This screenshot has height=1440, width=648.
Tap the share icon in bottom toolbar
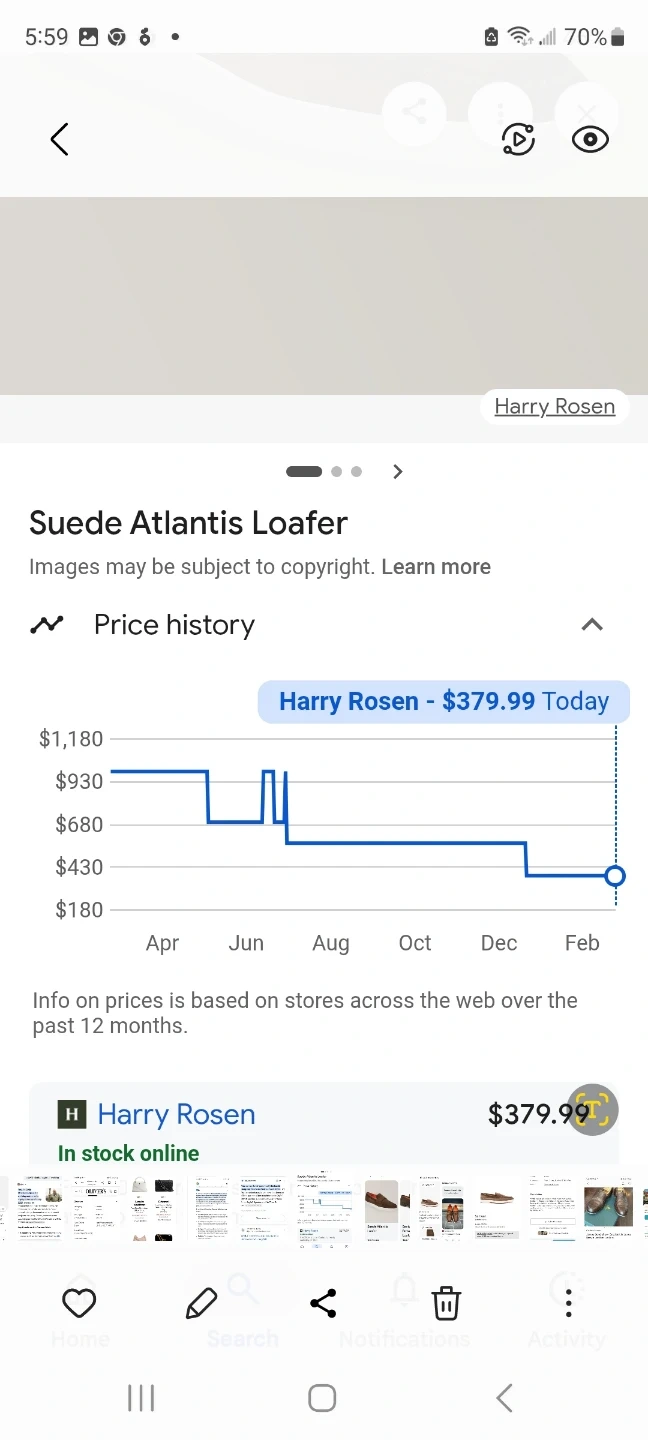pyautogui.click(x=323, y=1303)
